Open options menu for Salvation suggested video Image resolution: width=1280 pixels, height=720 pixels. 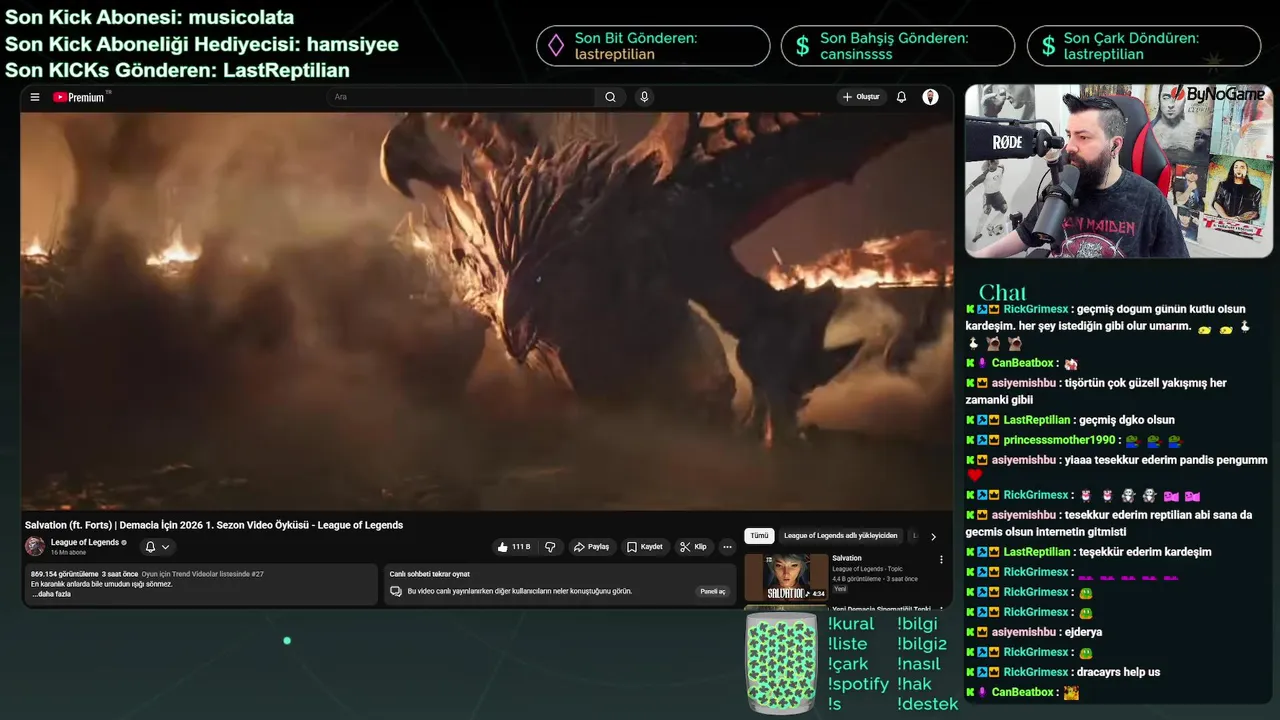click(940, 560)
